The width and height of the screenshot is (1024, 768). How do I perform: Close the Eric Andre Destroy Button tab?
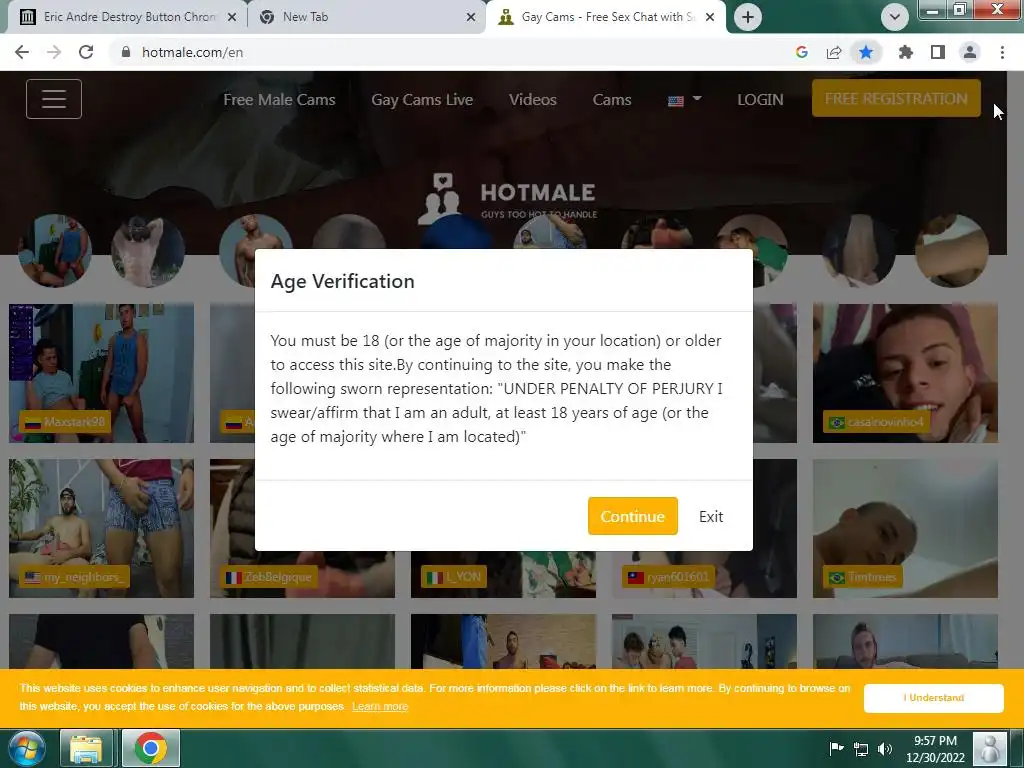[x=232, y=17]
